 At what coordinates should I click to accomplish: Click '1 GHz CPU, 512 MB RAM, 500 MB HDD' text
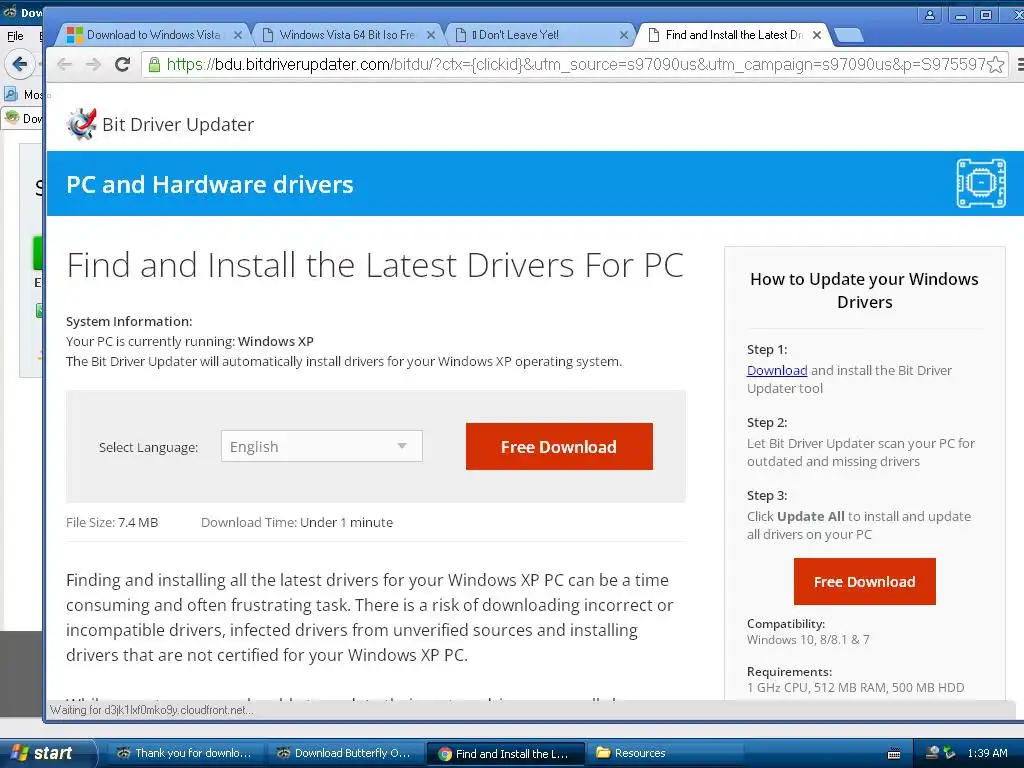tap(856, 688)
